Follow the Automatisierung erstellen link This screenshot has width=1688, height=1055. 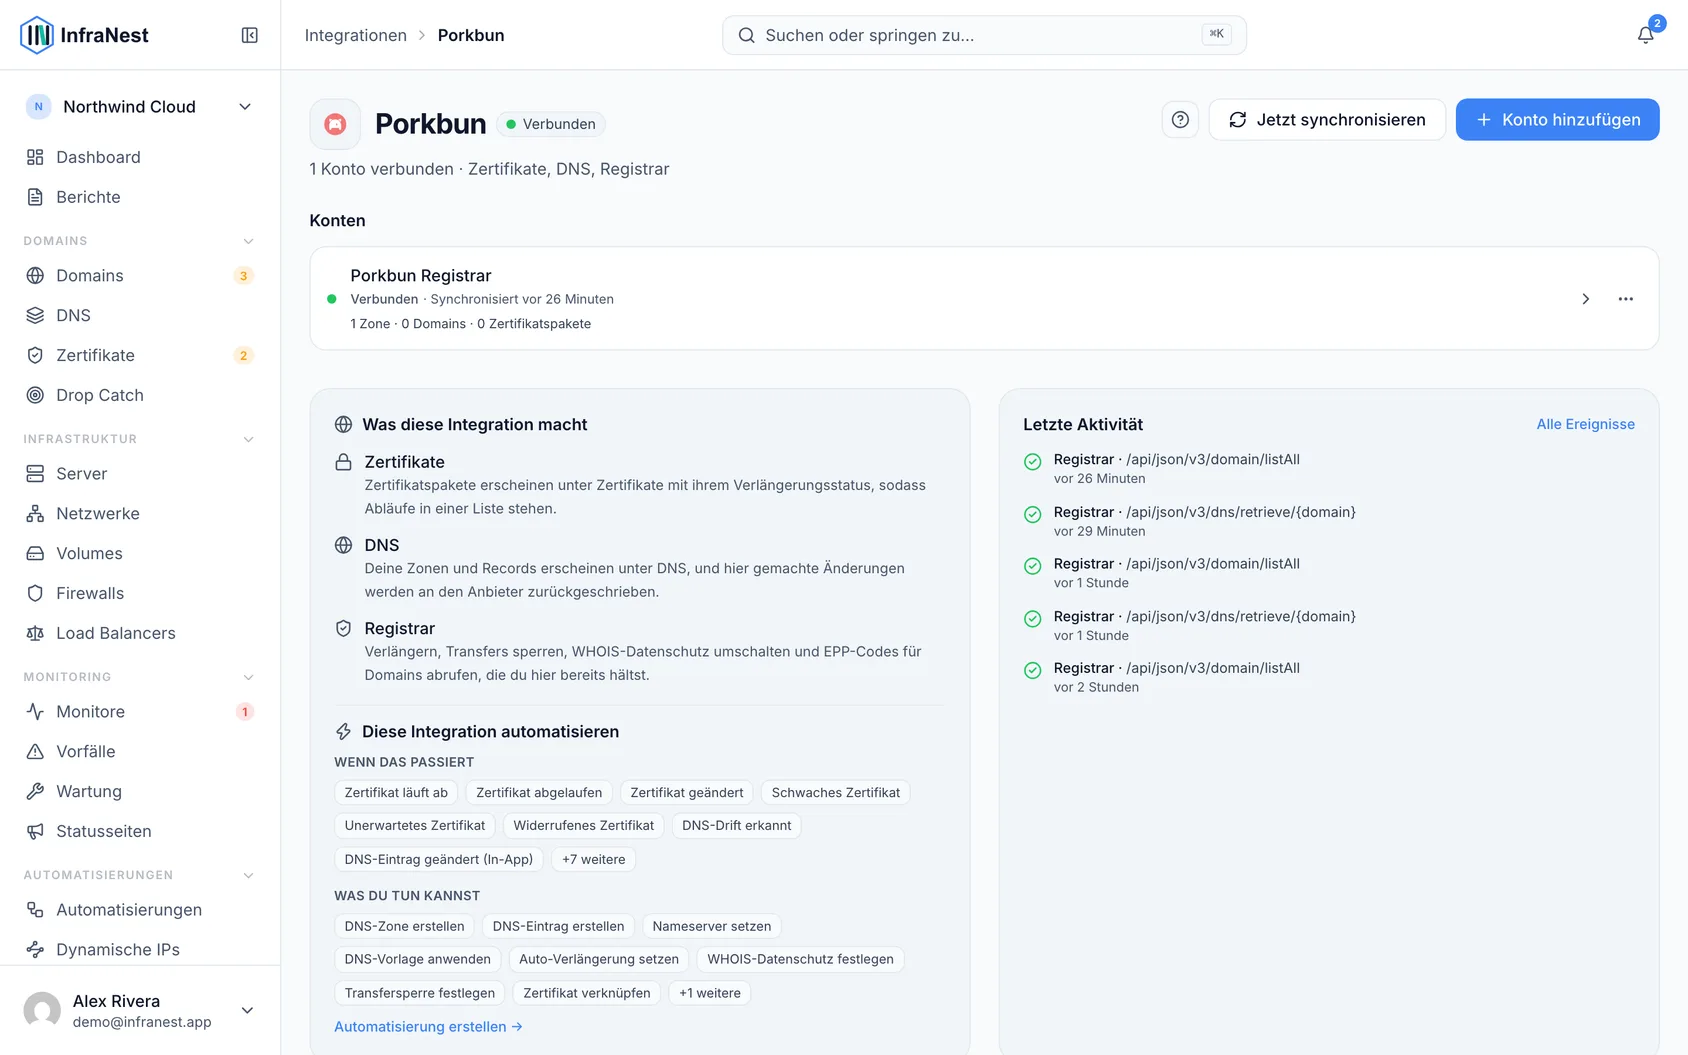[428, 1027]
